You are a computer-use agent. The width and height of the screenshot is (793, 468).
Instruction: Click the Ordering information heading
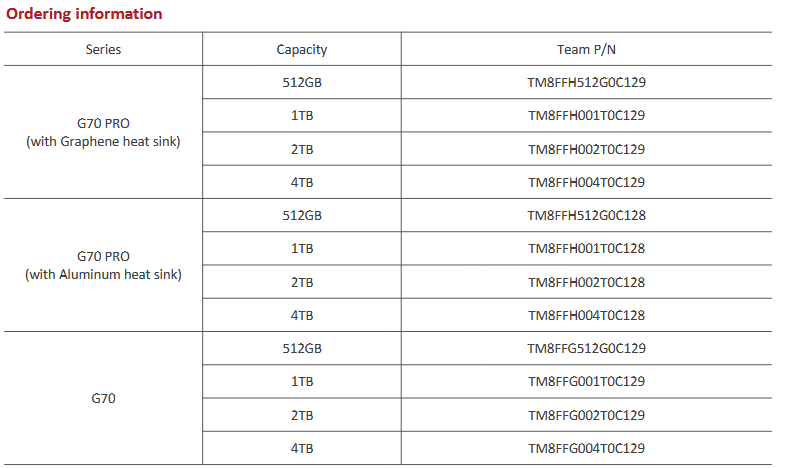(84, 14)
